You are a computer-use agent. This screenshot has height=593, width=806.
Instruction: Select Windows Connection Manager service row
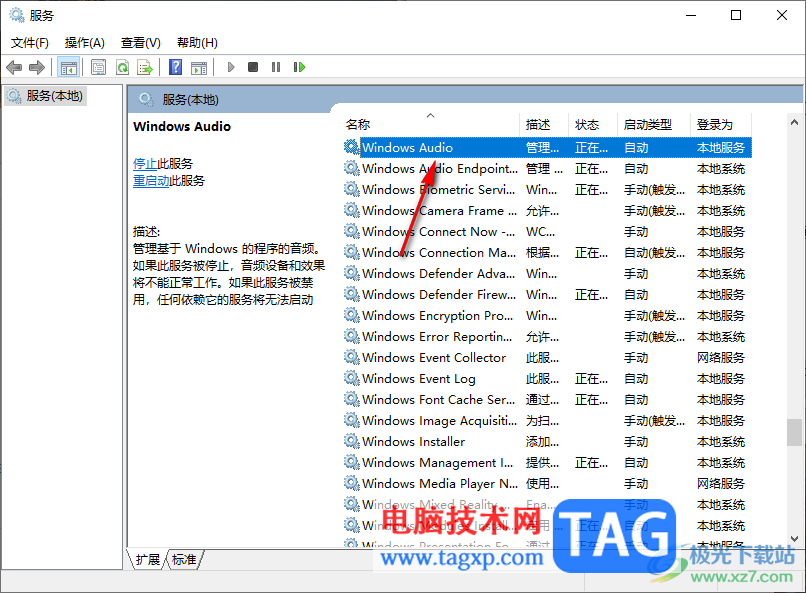547,253
